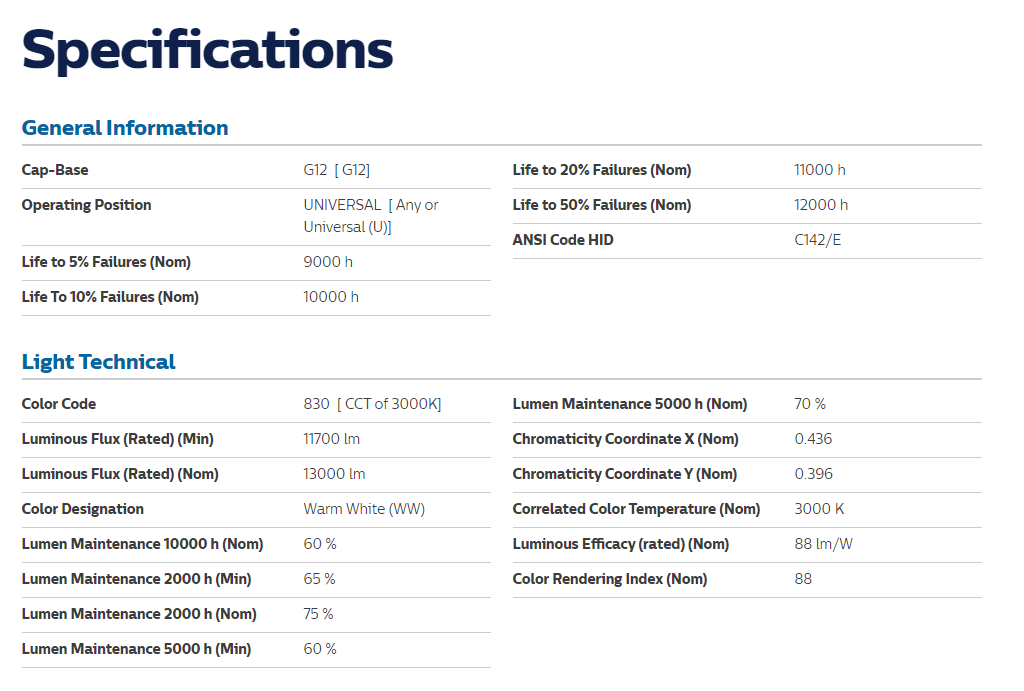Select the ANSI Code HID label
Image resolution: width=1024 pixels, height=691 pixels.
[563, 240]
